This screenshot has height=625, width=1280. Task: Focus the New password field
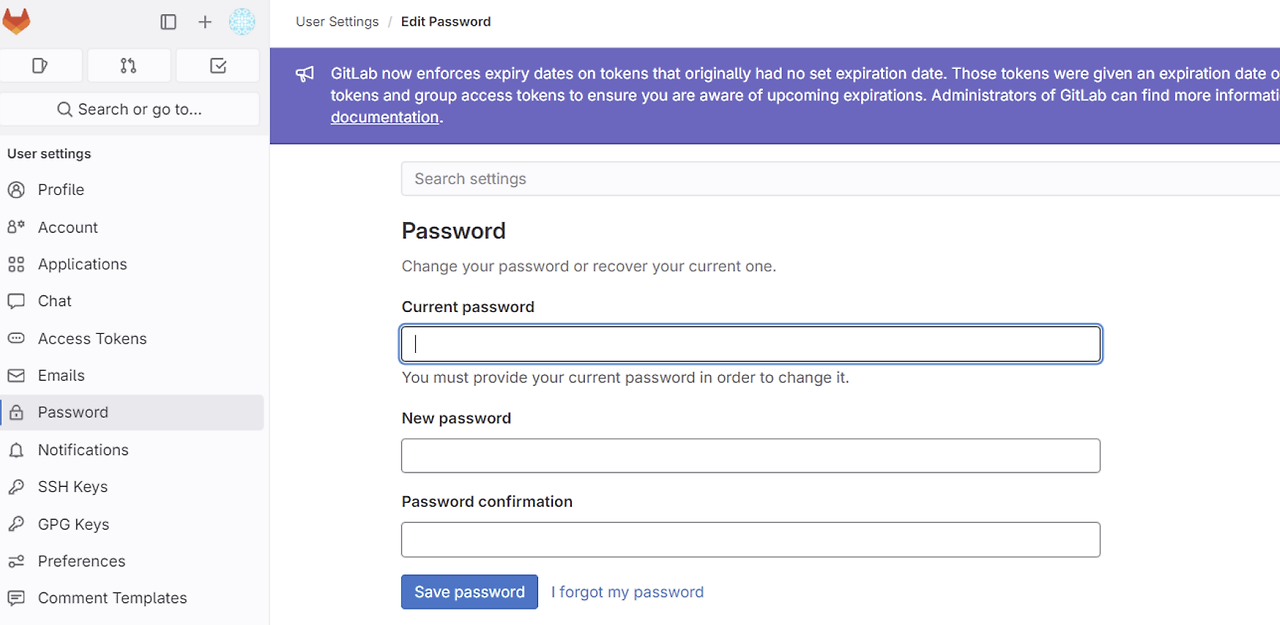pyautogui.click(x=750, y=456)
